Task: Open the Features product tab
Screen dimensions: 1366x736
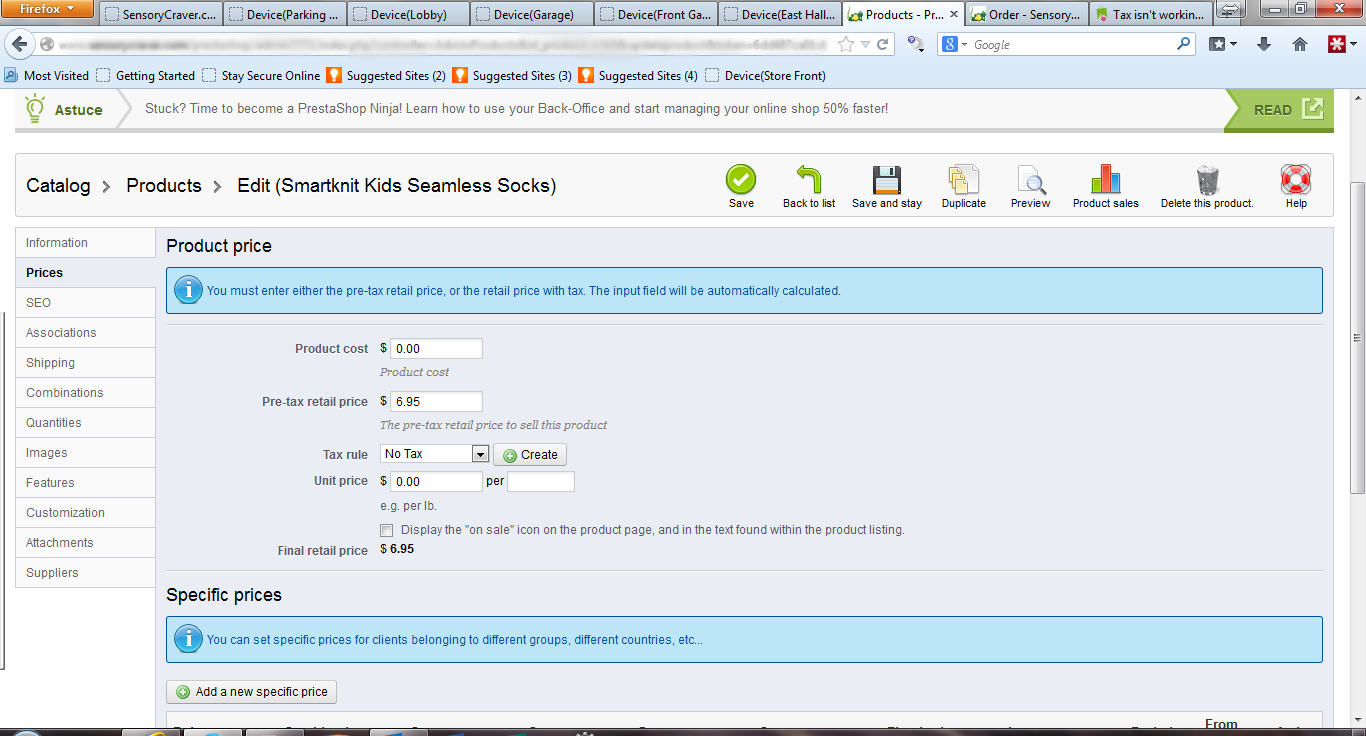Action: [85, 483]
